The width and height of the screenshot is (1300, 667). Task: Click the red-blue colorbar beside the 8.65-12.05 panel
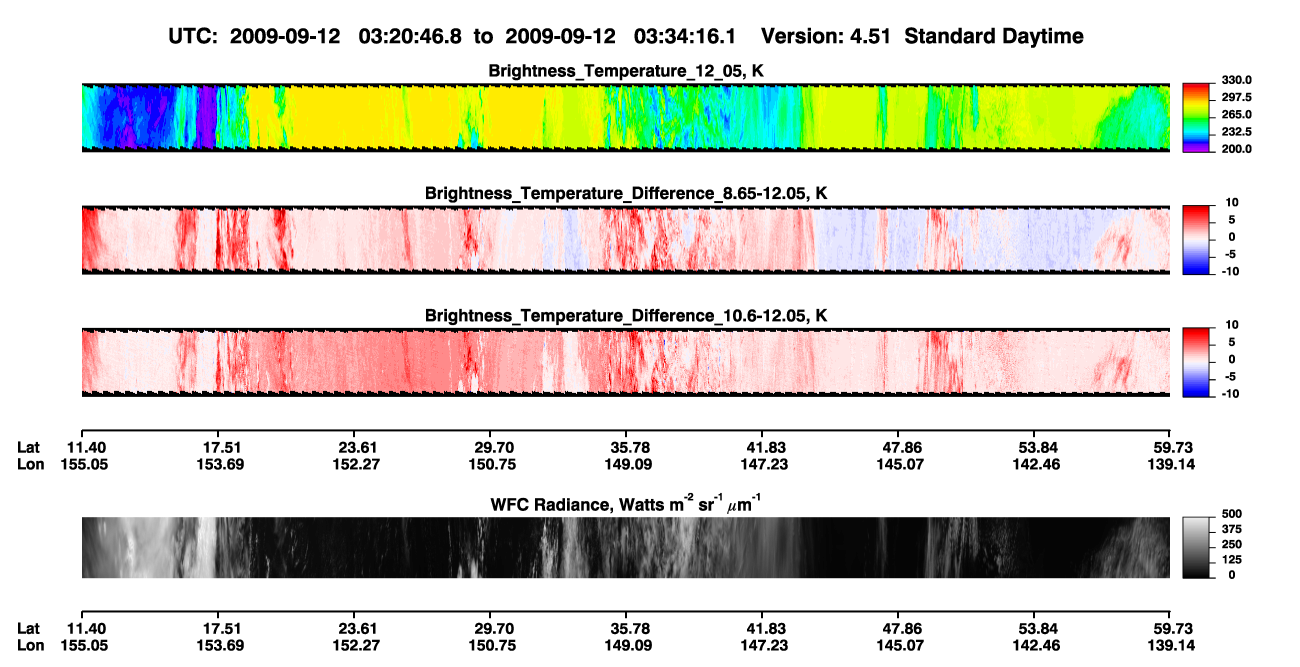pos(1197,240)
